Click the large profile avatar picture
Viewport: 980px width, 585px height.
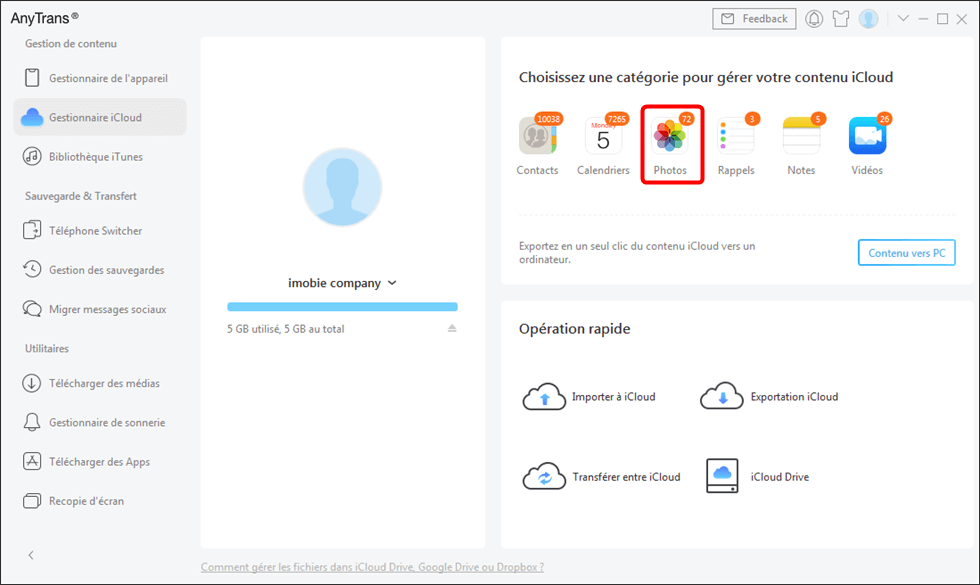click(342, 187)
